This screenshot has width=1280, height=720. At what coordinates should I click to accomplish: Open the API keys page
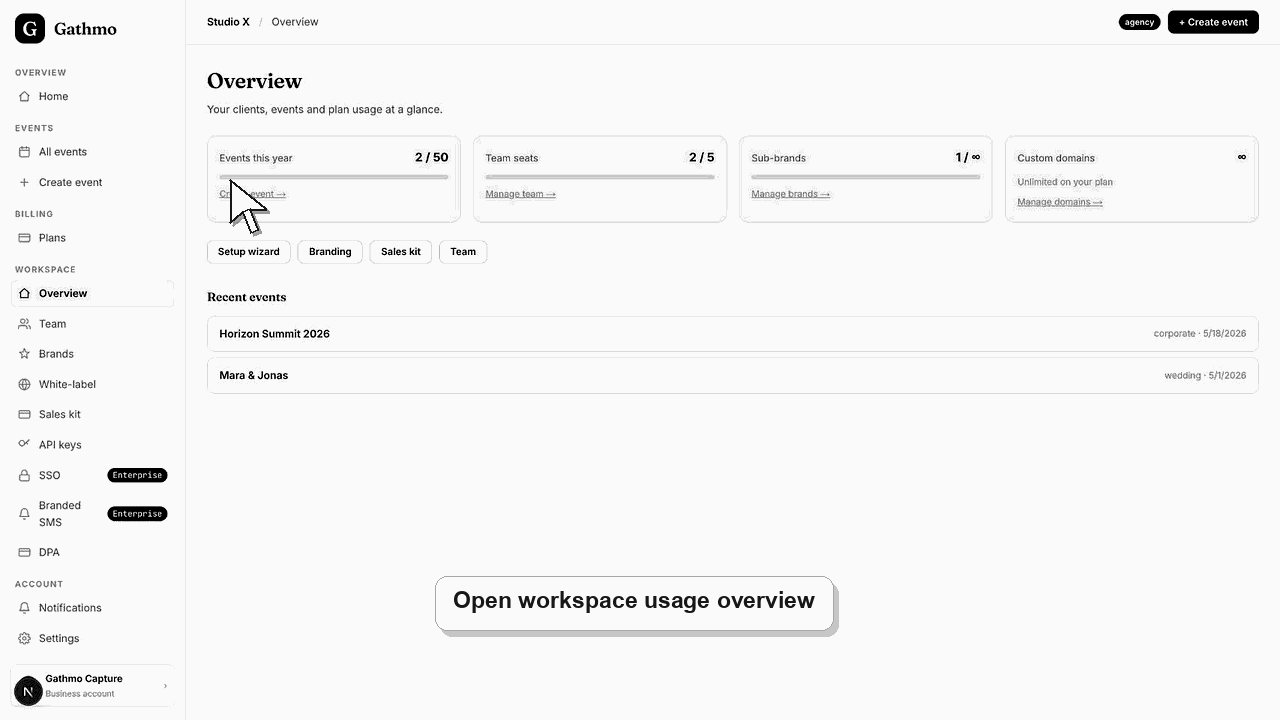click(92, 444)
